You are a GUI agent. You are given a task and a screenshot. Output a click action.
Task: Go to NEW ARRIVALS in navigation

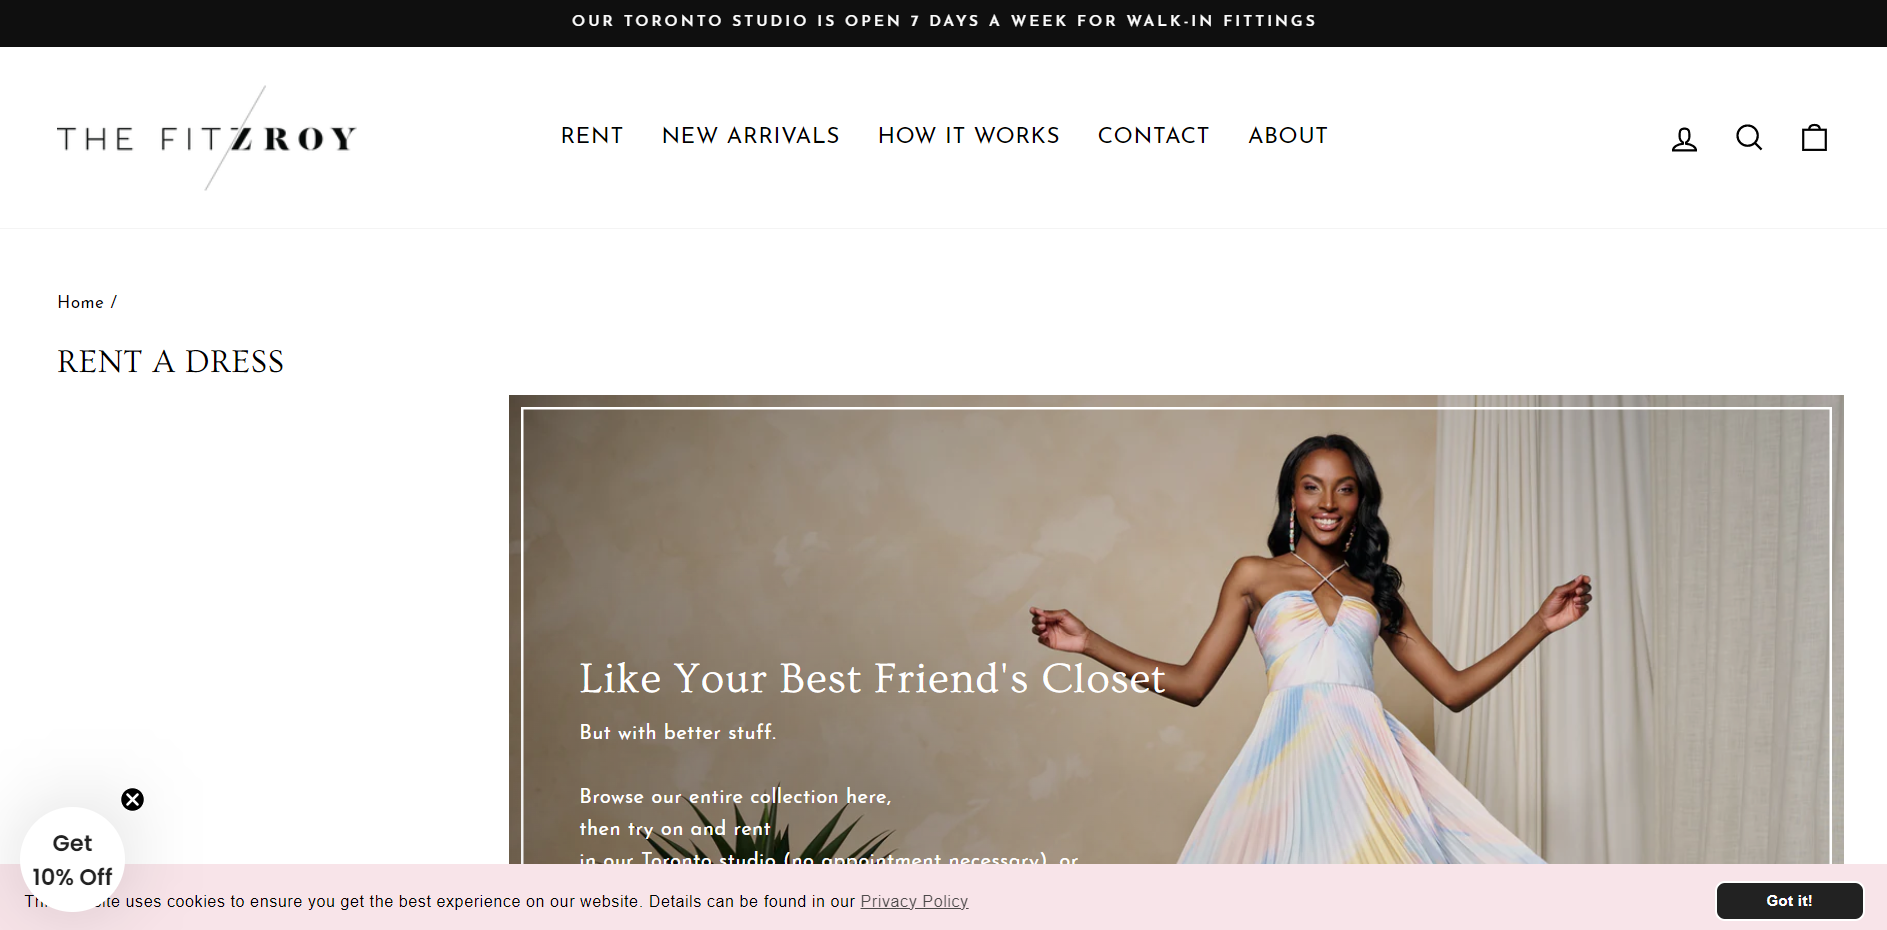click(x=751, y=136)
